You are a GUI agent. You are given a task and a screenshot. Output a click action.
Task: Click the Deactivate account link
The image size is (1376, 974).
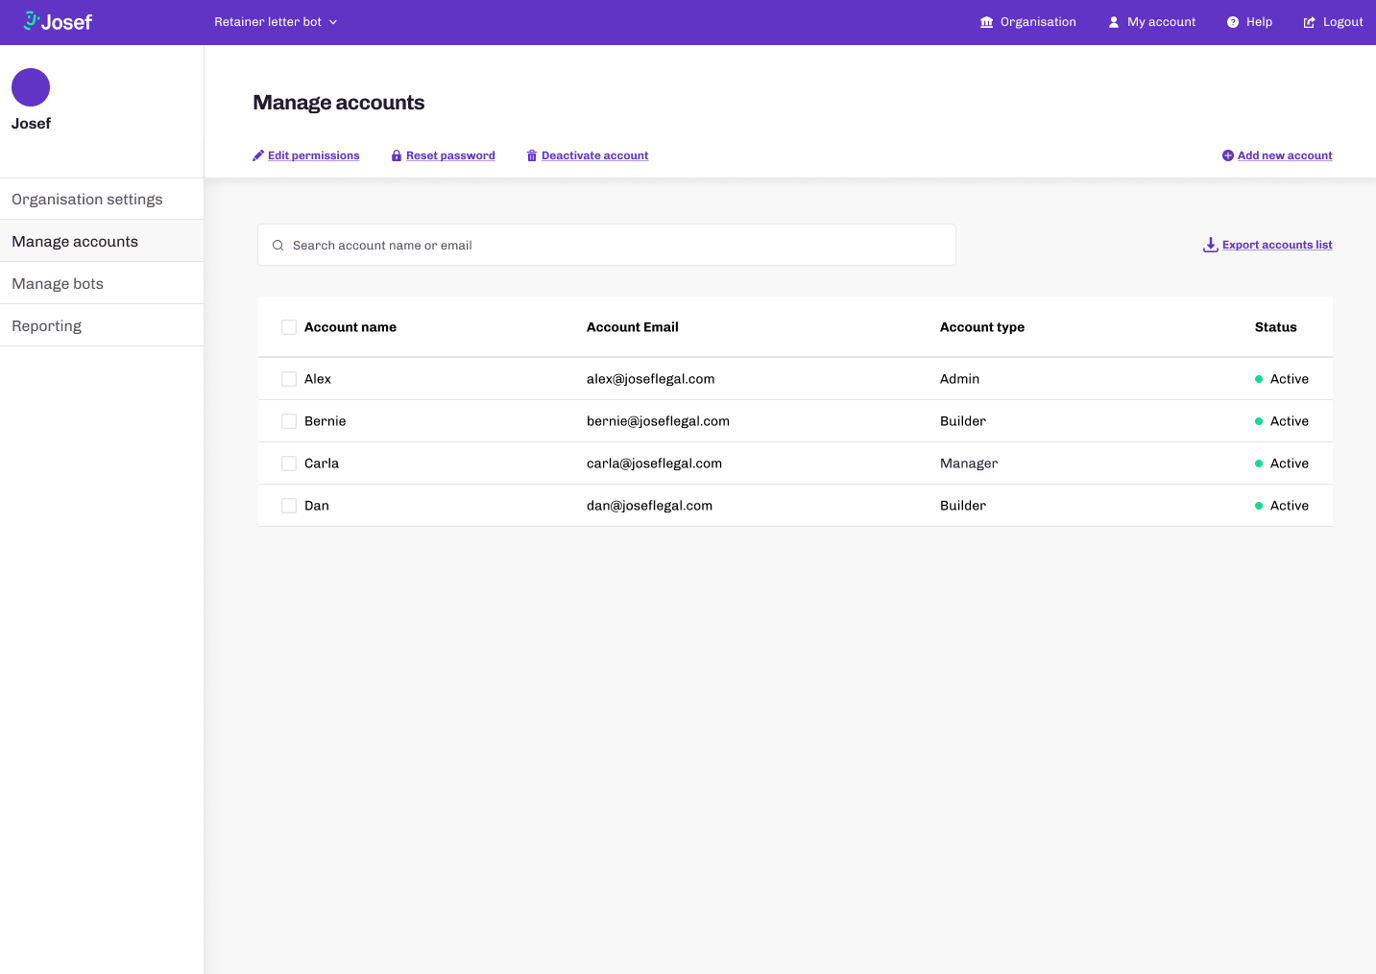(595, 155)
